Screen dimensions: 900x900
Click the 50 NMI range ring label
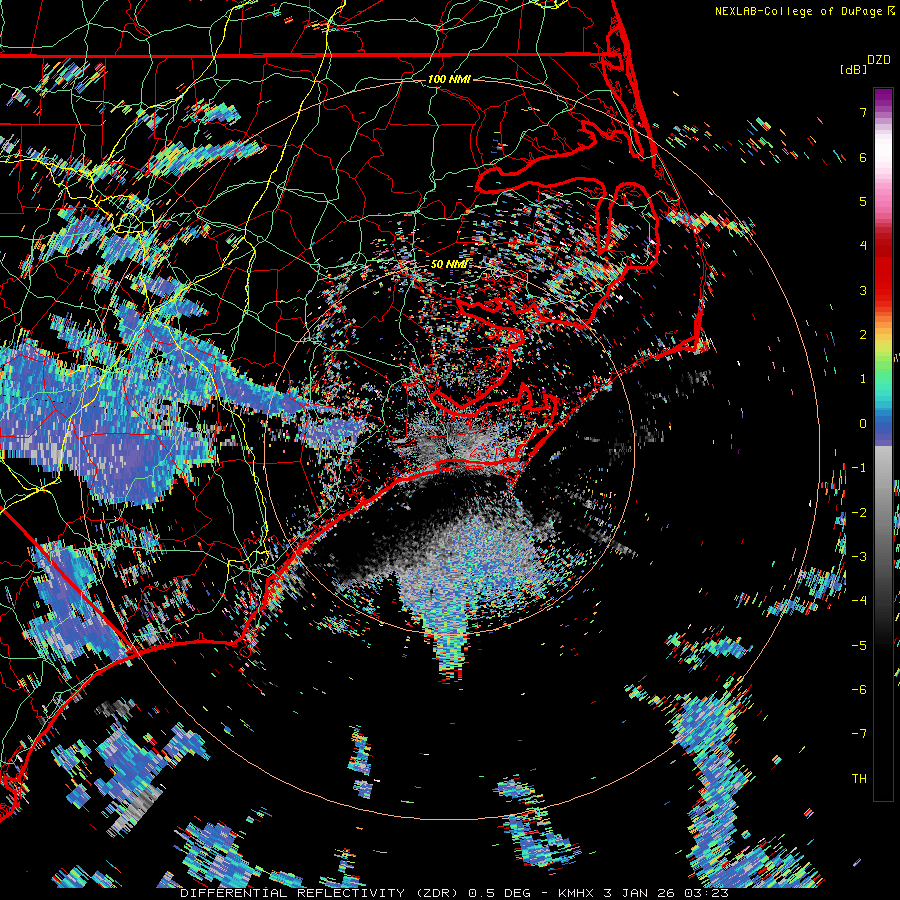pyautogui.click(x=449, y=264)
